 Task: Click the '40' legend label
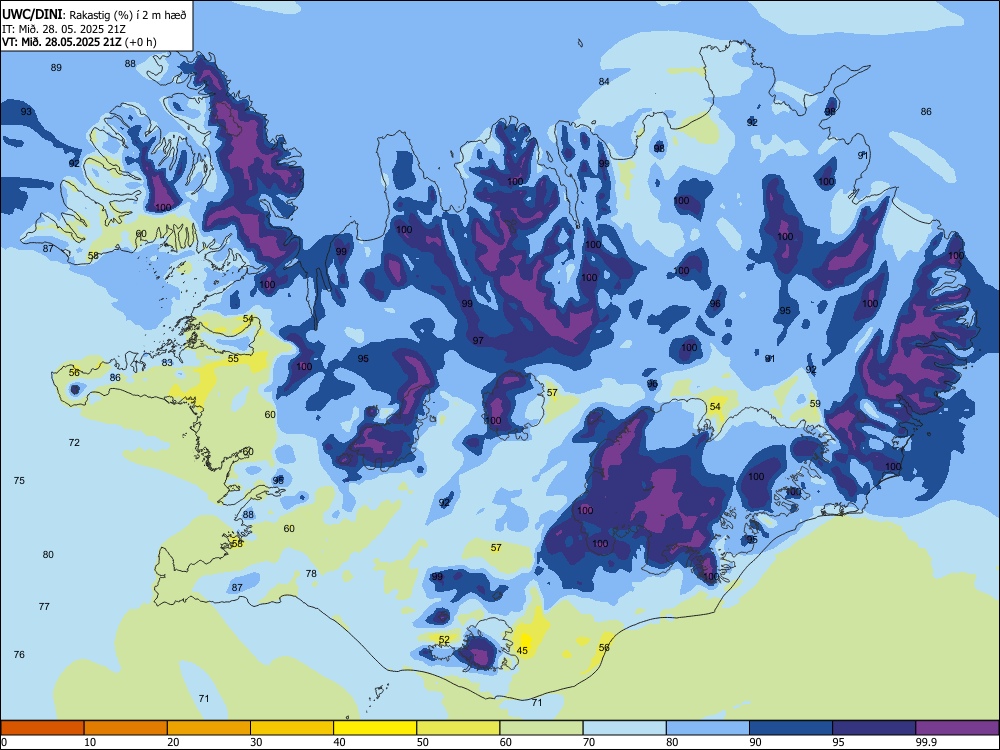coord(339,742)
